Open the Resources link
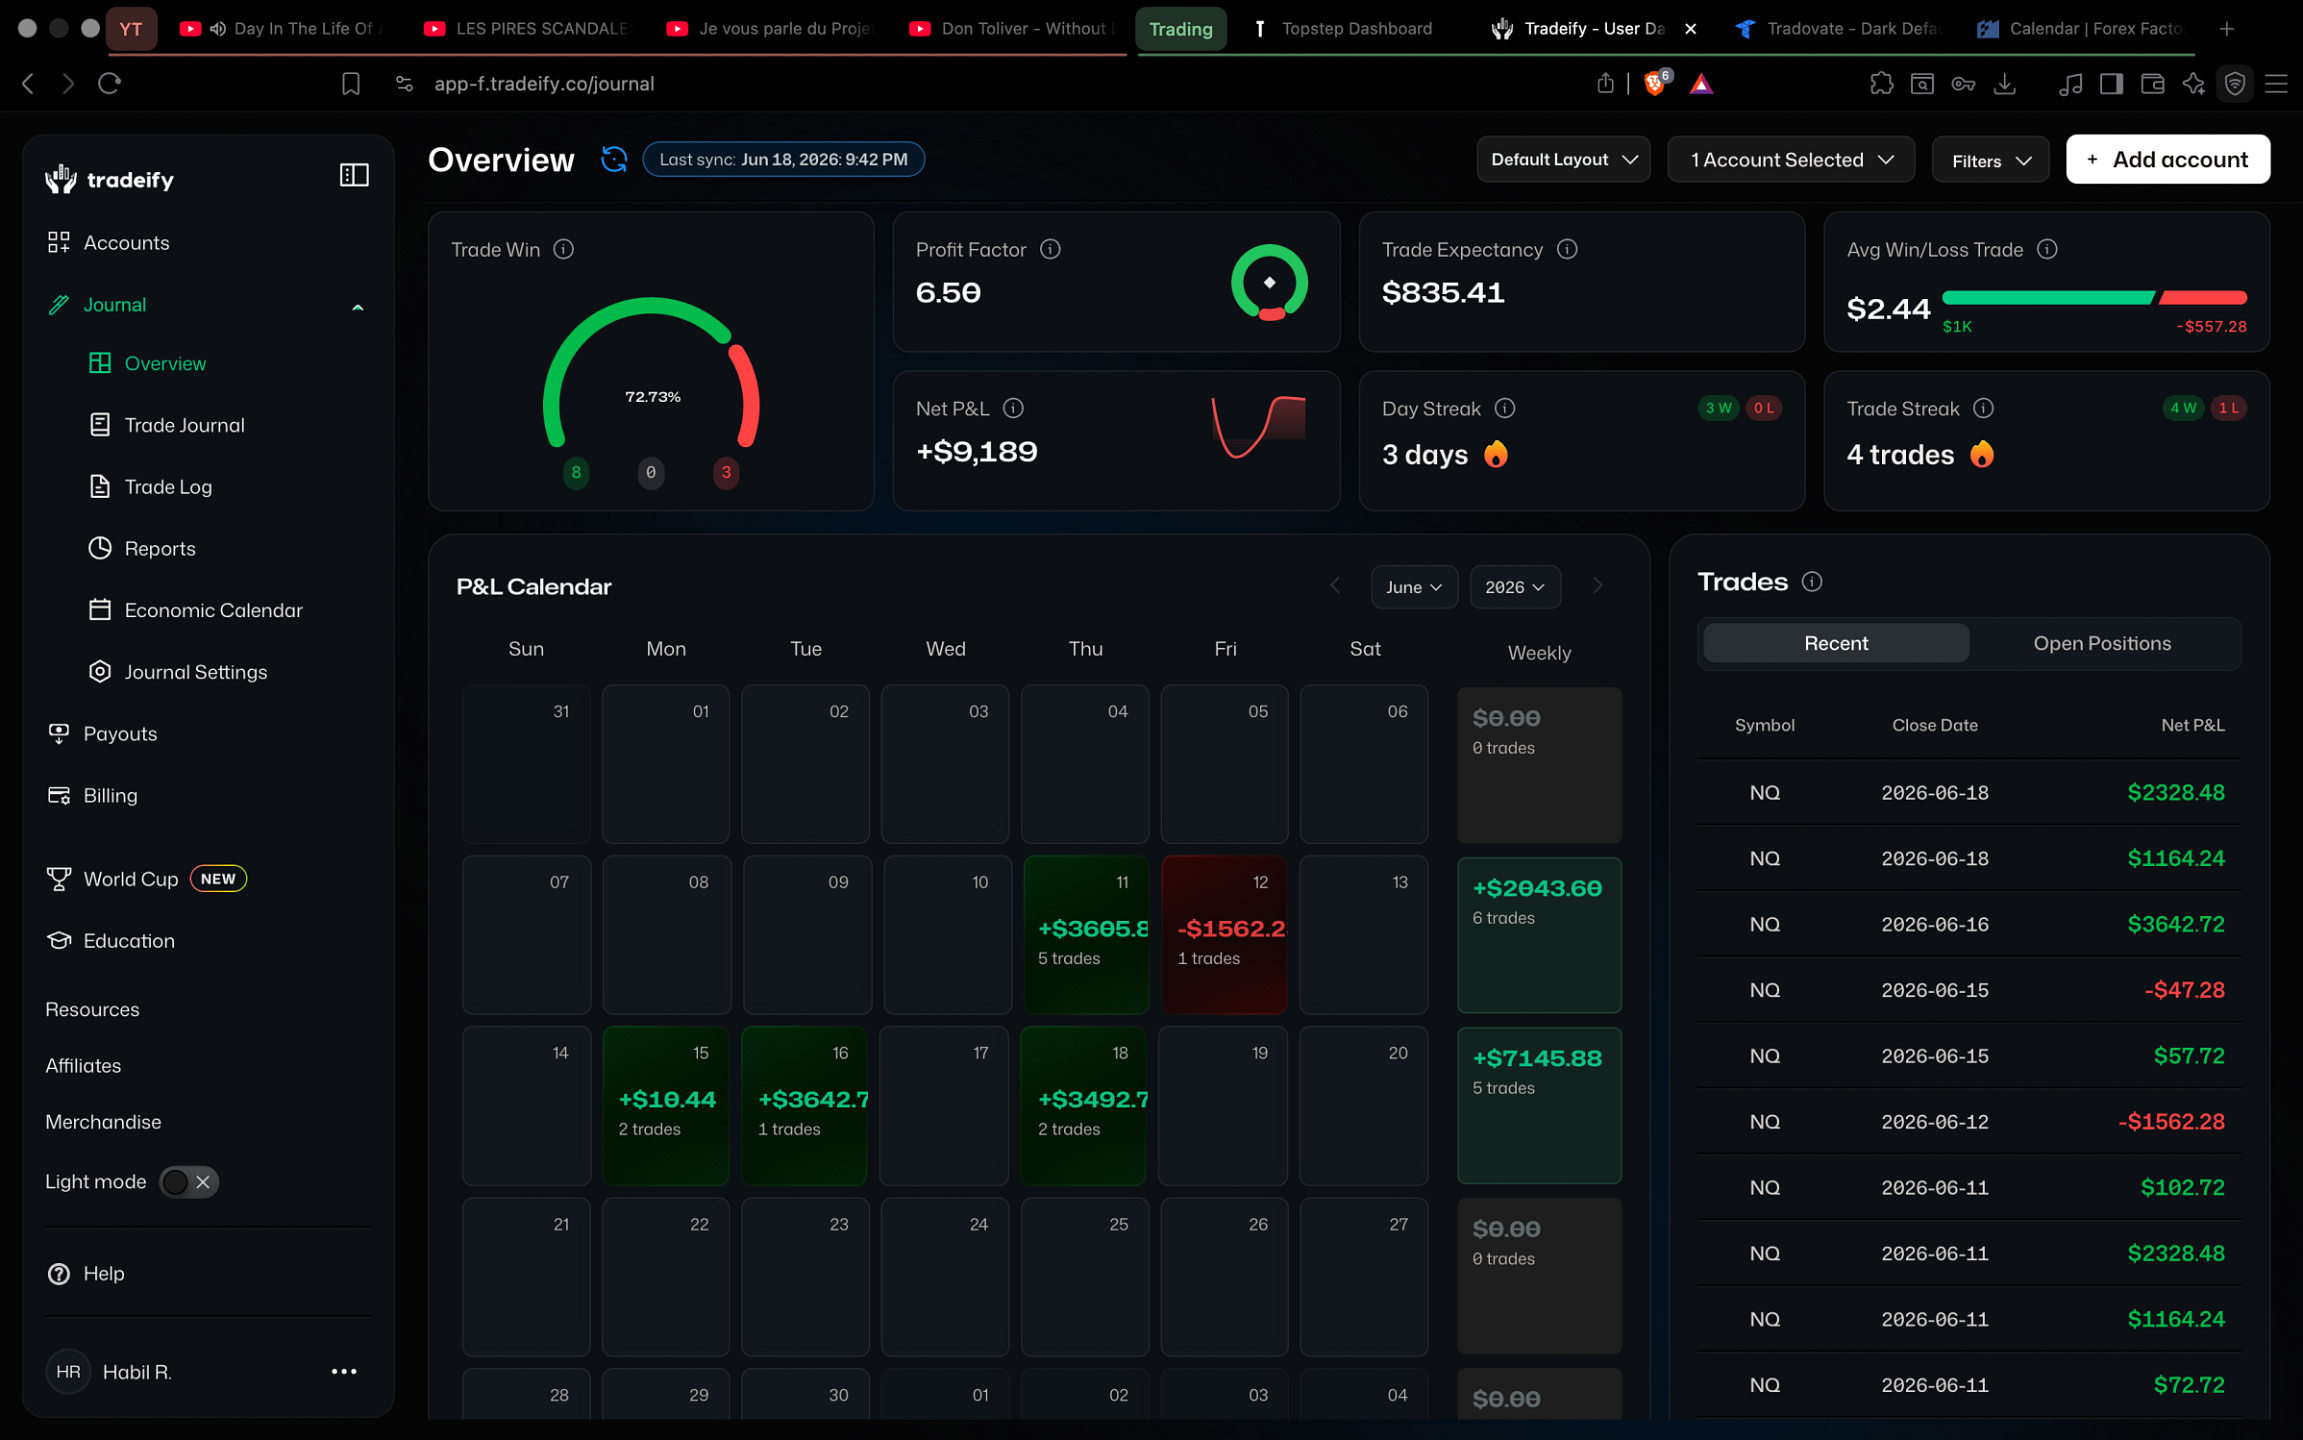 pos(92,1010)
